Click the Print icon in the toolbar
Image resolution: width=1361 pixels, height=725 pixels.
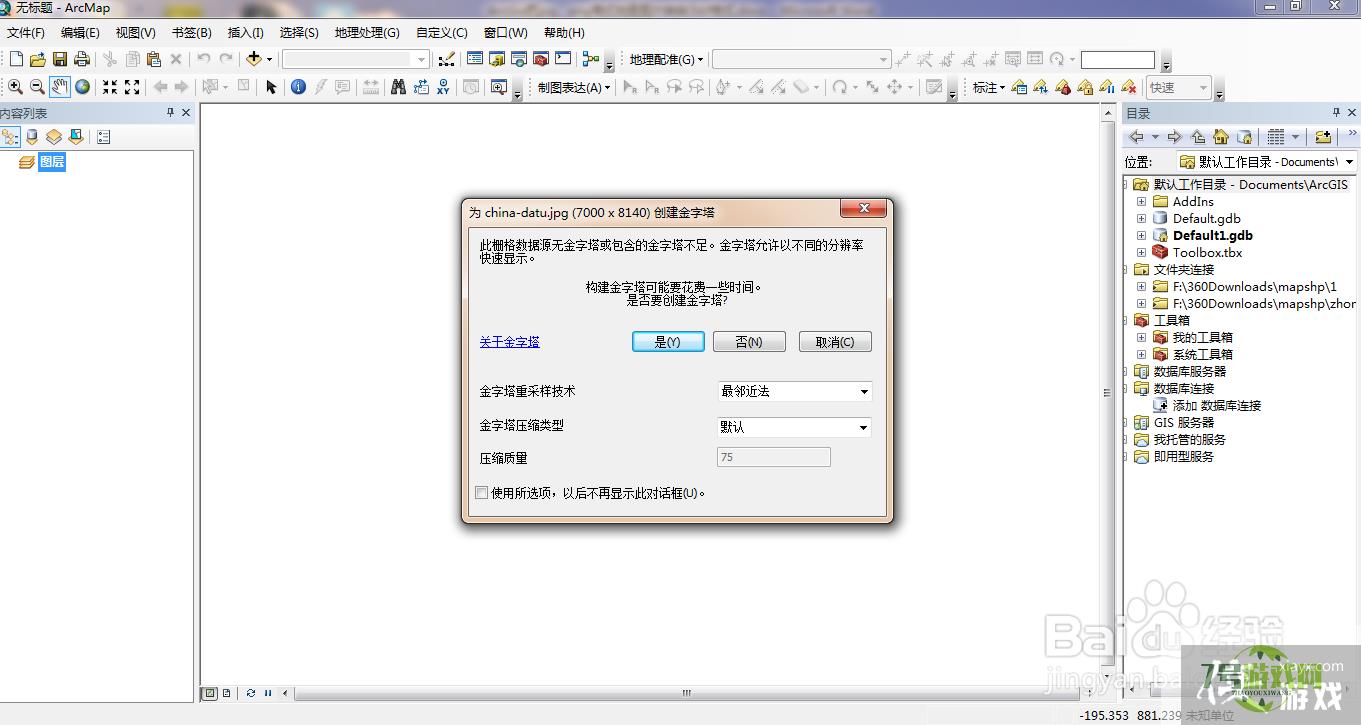click(82, 60)
